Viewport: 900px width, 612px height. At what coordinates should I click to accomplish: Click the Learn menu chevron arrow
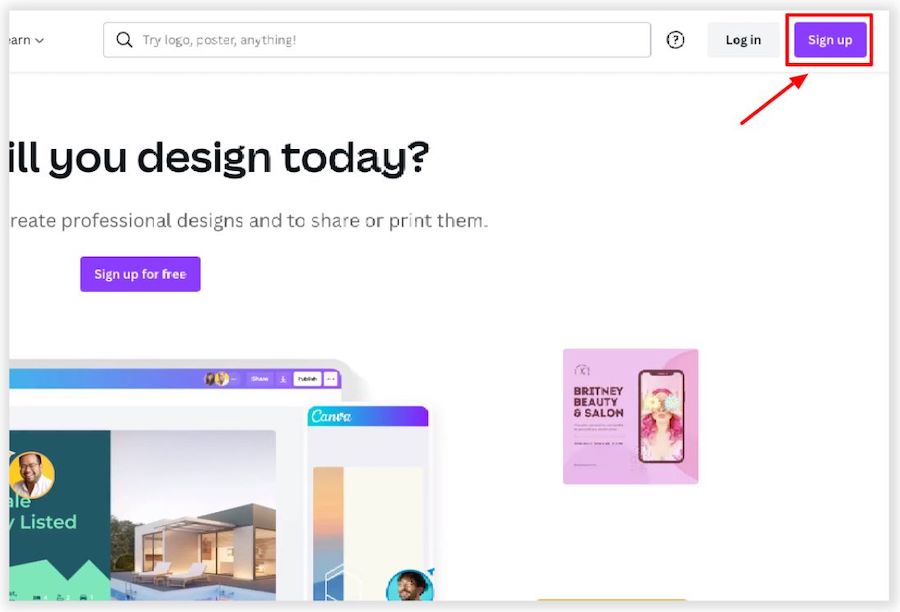[39, 41]
